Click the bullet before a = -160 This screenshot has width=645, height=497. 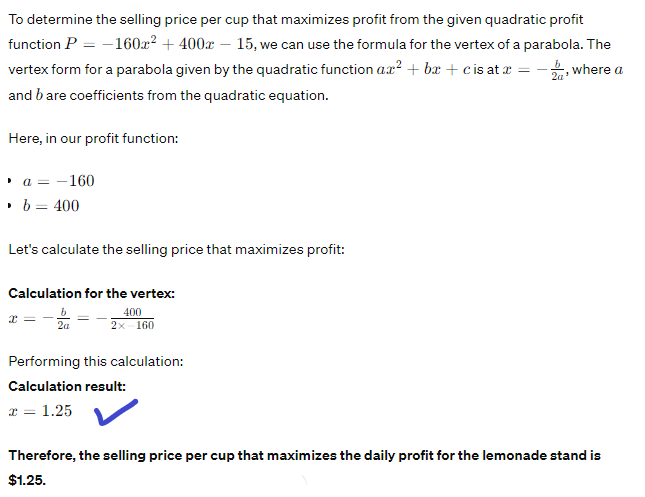[x=10, y=182]
